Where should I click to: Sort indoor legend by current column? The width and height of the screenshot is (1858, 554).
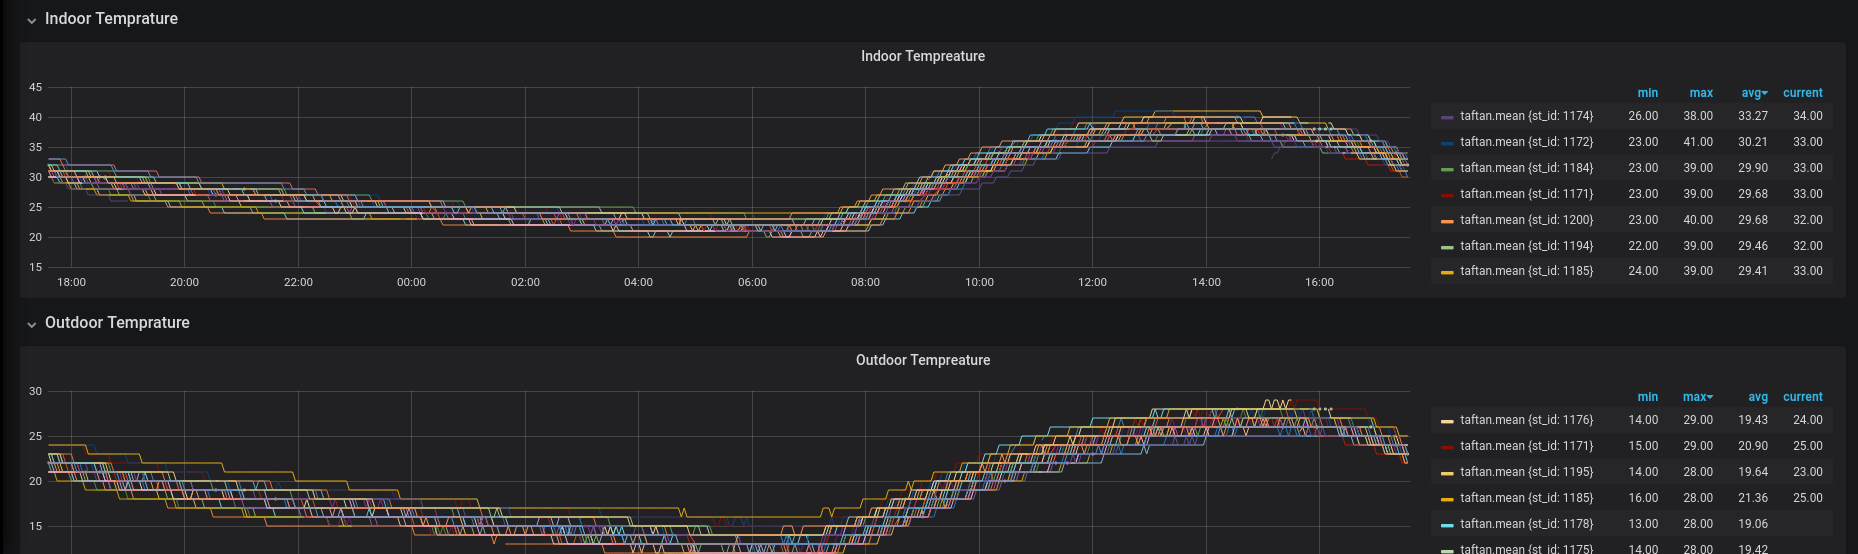tap(1802, 93)
